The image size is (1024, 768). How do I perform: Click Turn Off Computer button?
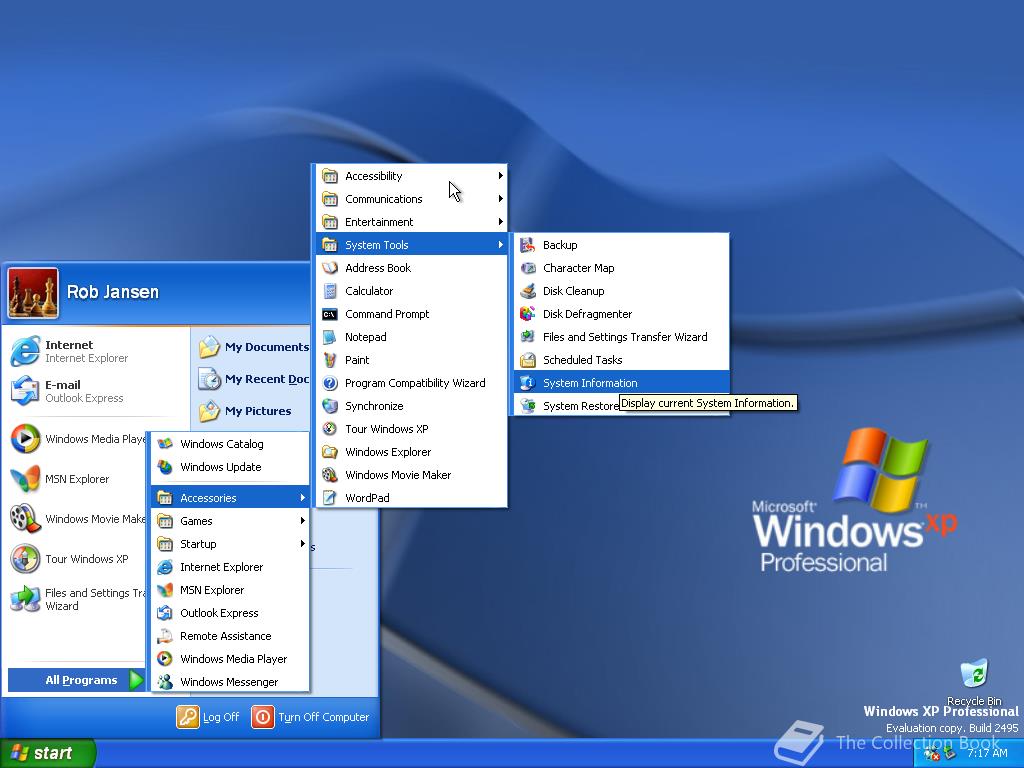(311, 717)
